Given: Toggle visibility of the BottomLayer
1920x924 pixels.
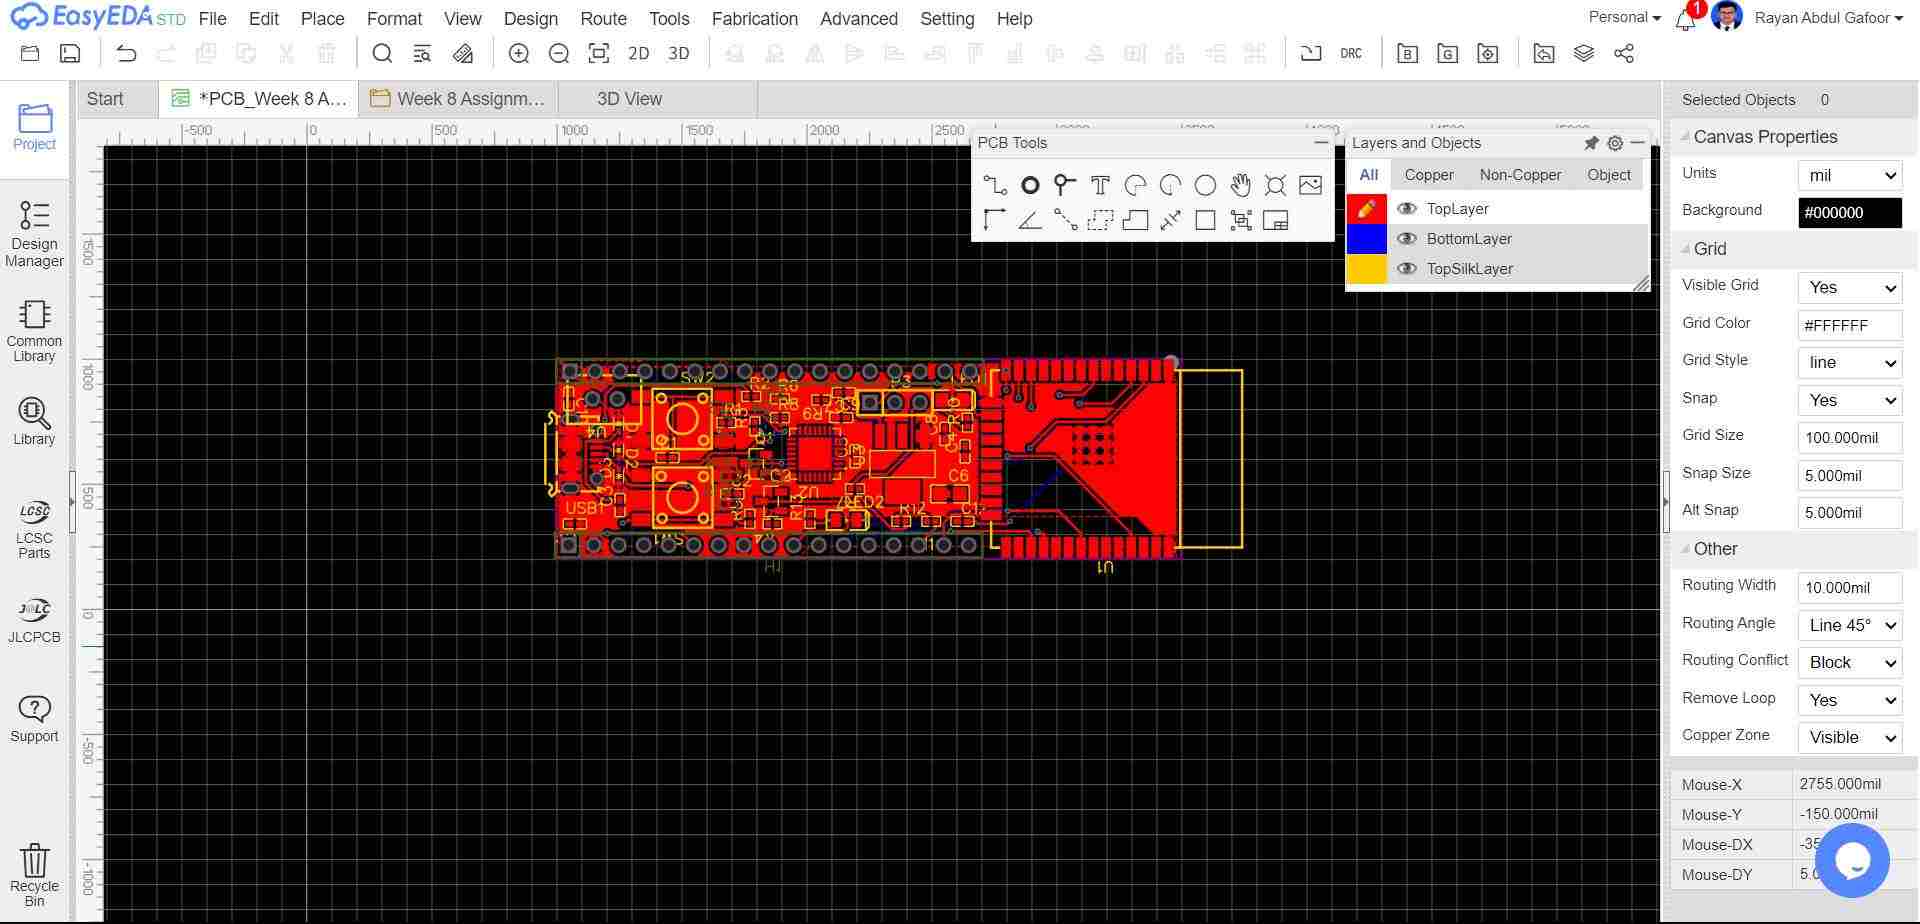Looking at the screenshot, I should pos(1407,239).
